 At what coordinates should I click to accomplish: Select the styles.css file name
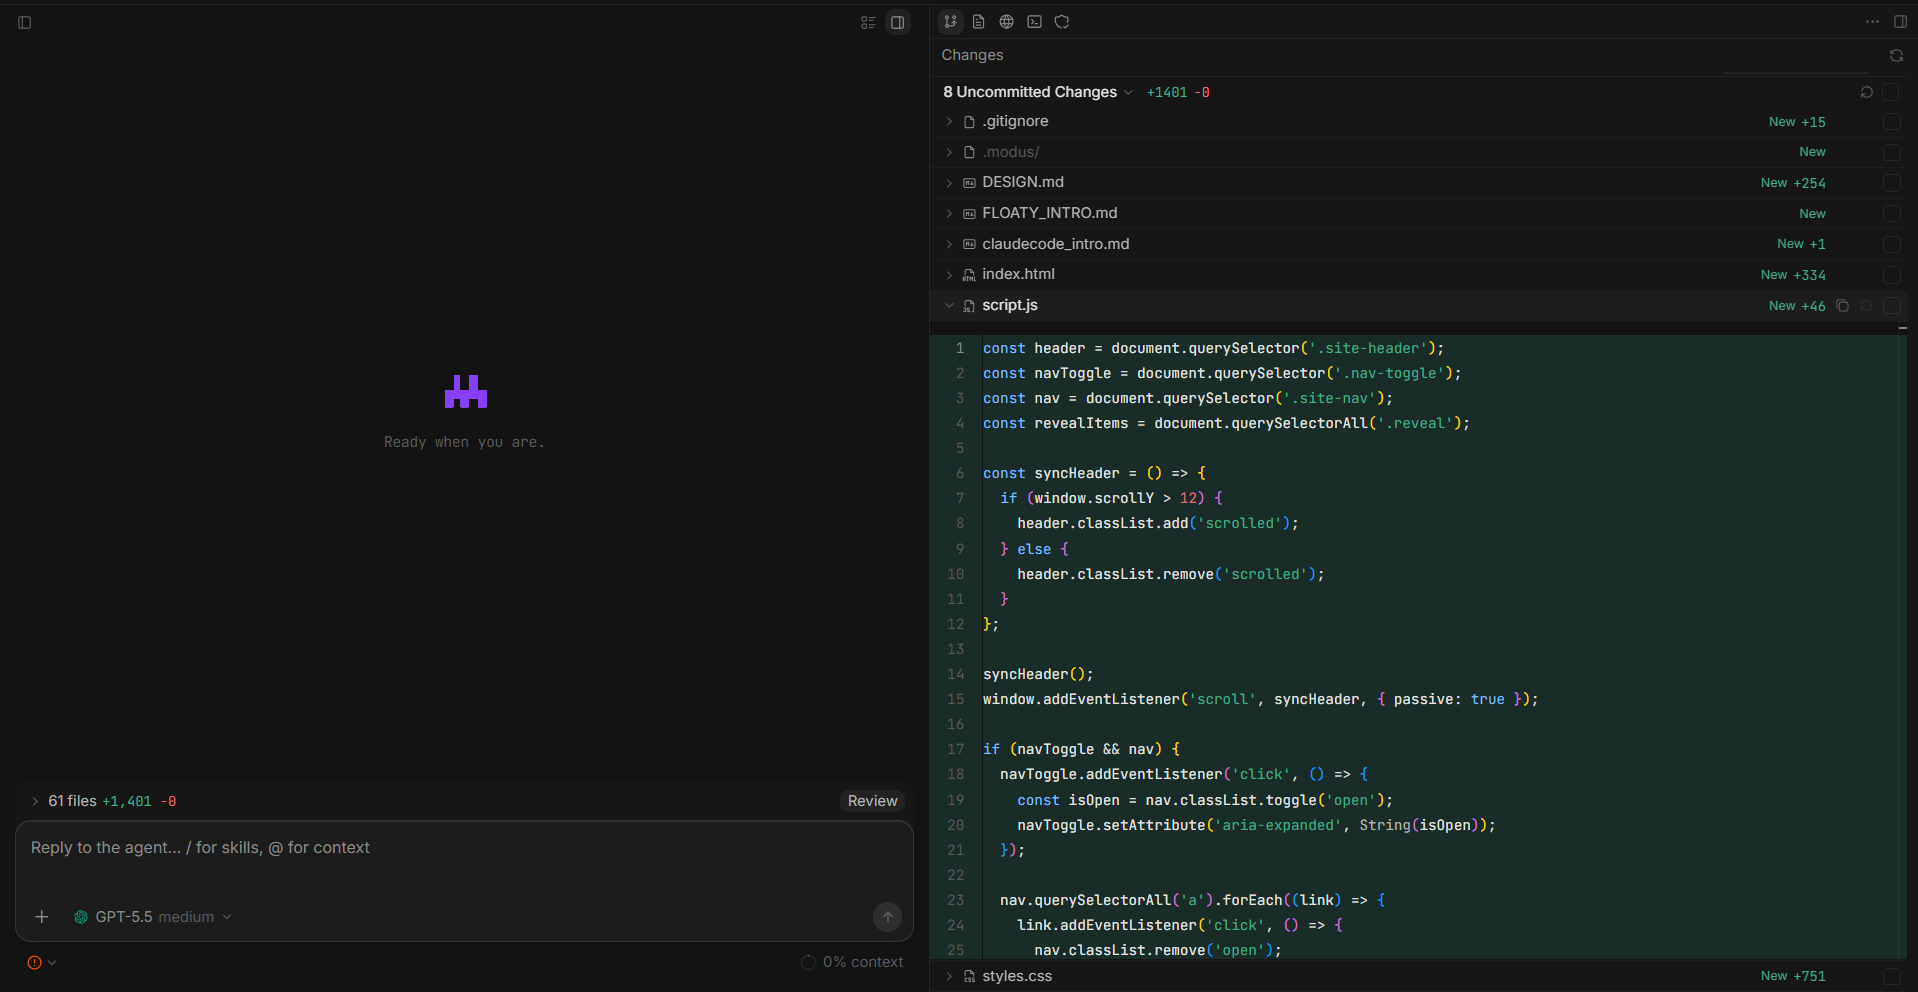1017,976
